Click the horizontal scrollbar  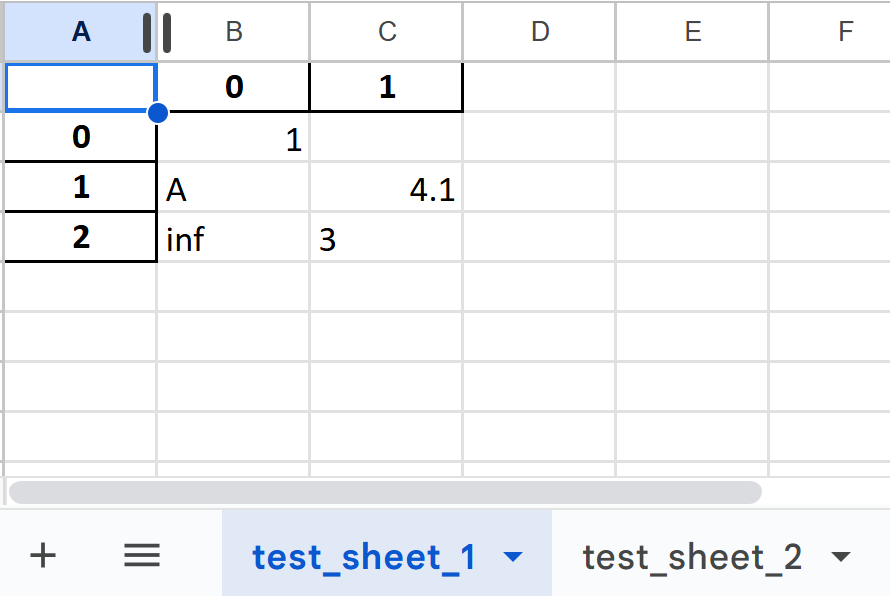(x=385, y=492)
